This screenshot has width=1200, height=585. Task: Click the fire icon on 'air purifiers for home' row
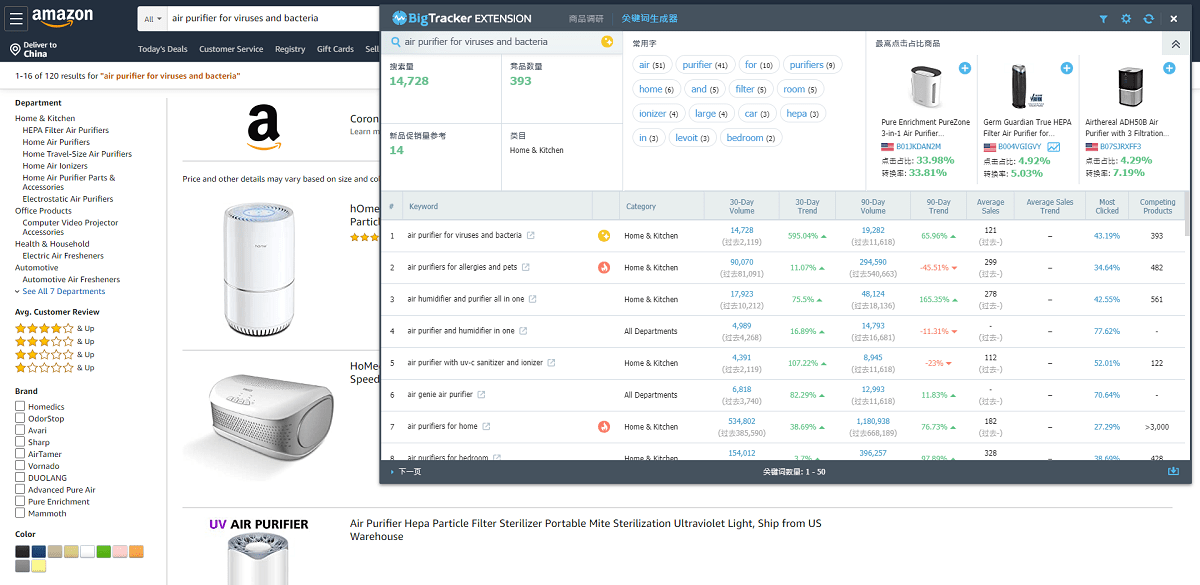pos(604,427)
